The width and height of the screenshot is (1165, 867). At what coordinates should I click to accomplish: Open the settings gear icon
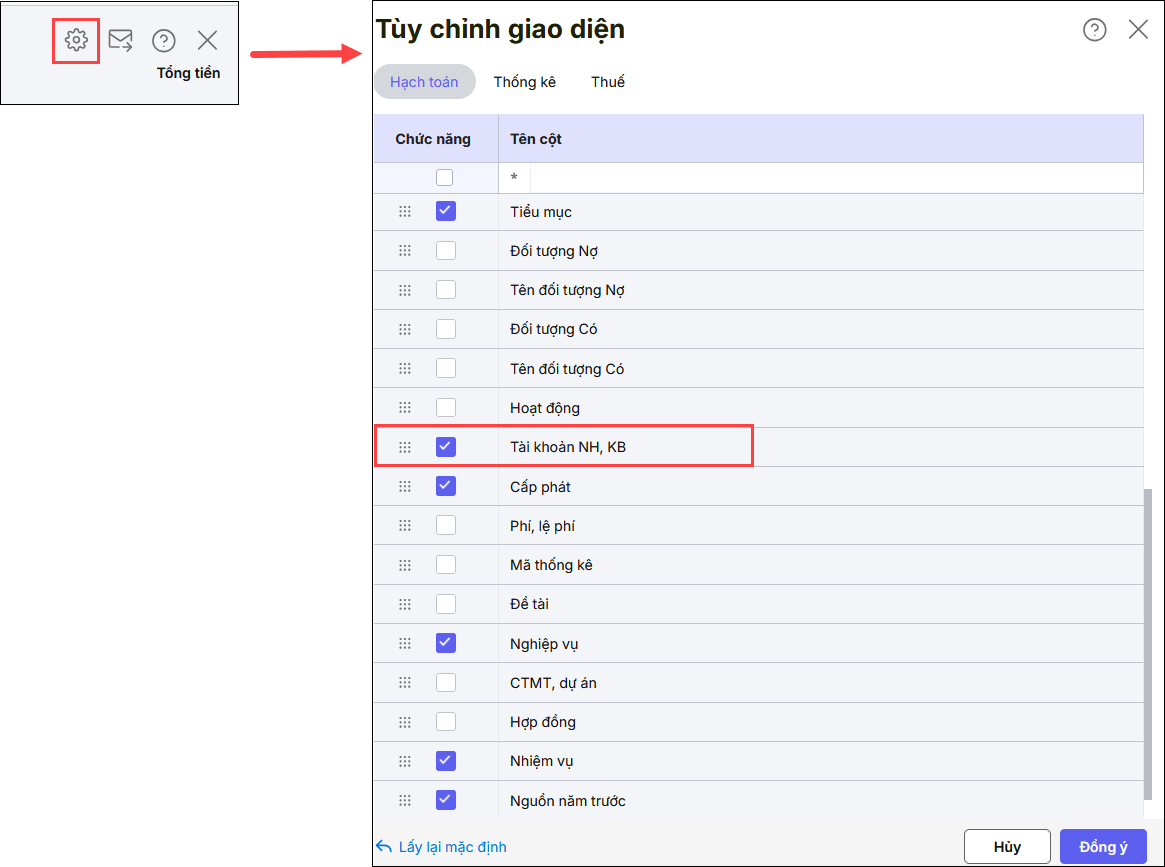[x=76, y=39]
